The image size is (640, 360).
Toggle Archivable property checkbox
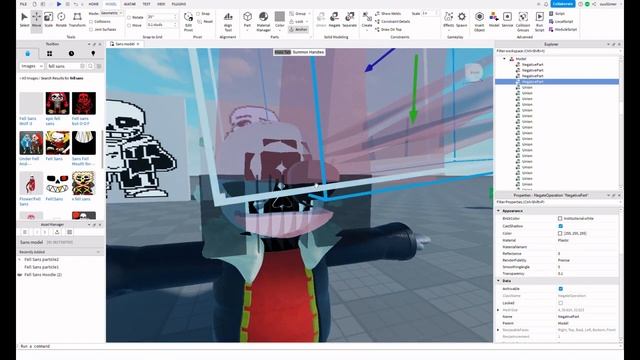click(x=560, y=289)
